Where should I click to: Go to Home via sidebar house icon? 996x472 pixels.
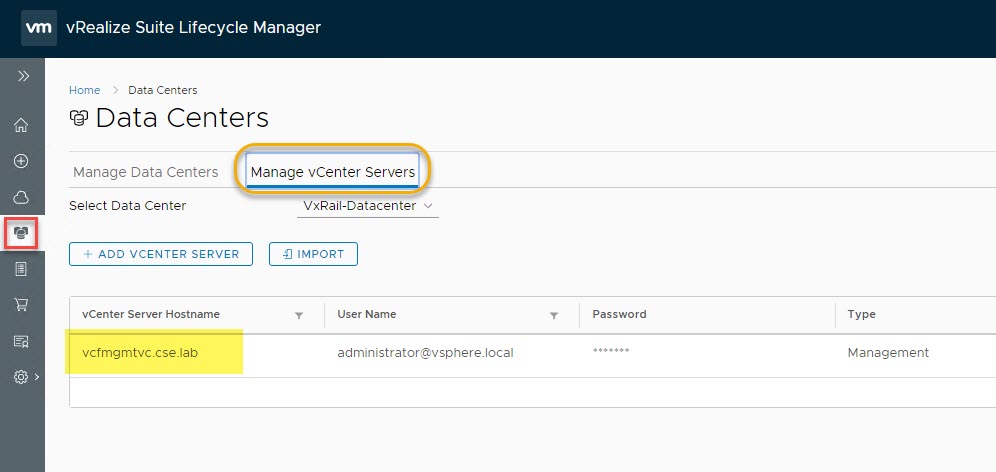(x=21, y=125)
